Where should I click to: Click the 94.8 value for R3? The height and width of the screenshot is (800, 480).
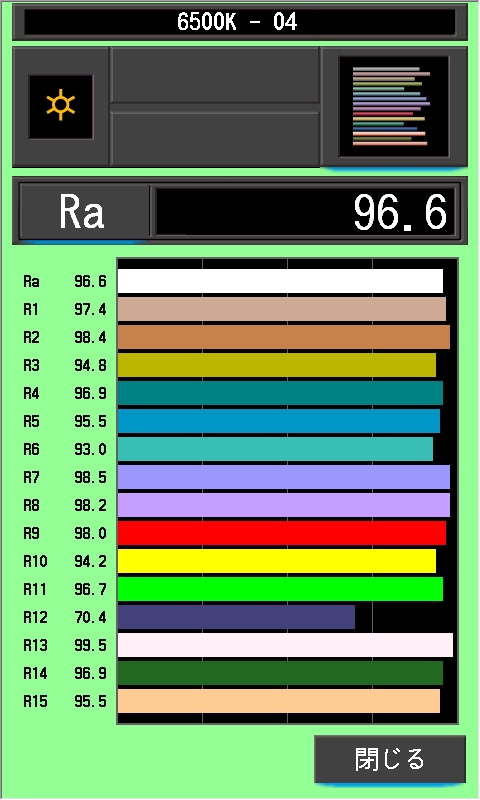[90, 366]
